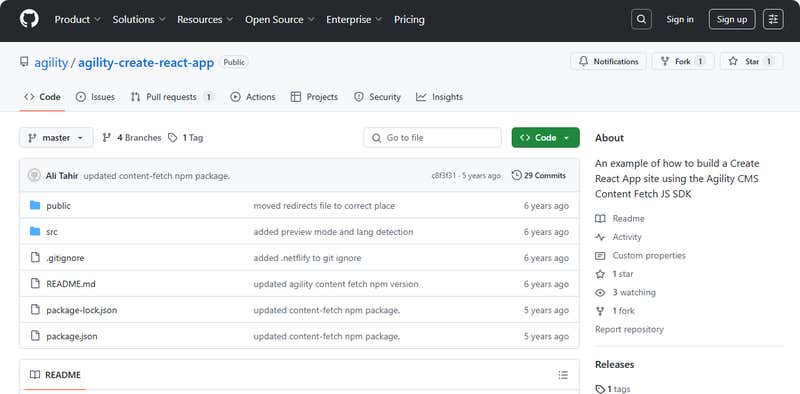The width and height of the screenshot is (800, 394).
Task: Open the README.md file
Action: pos(71,284)
